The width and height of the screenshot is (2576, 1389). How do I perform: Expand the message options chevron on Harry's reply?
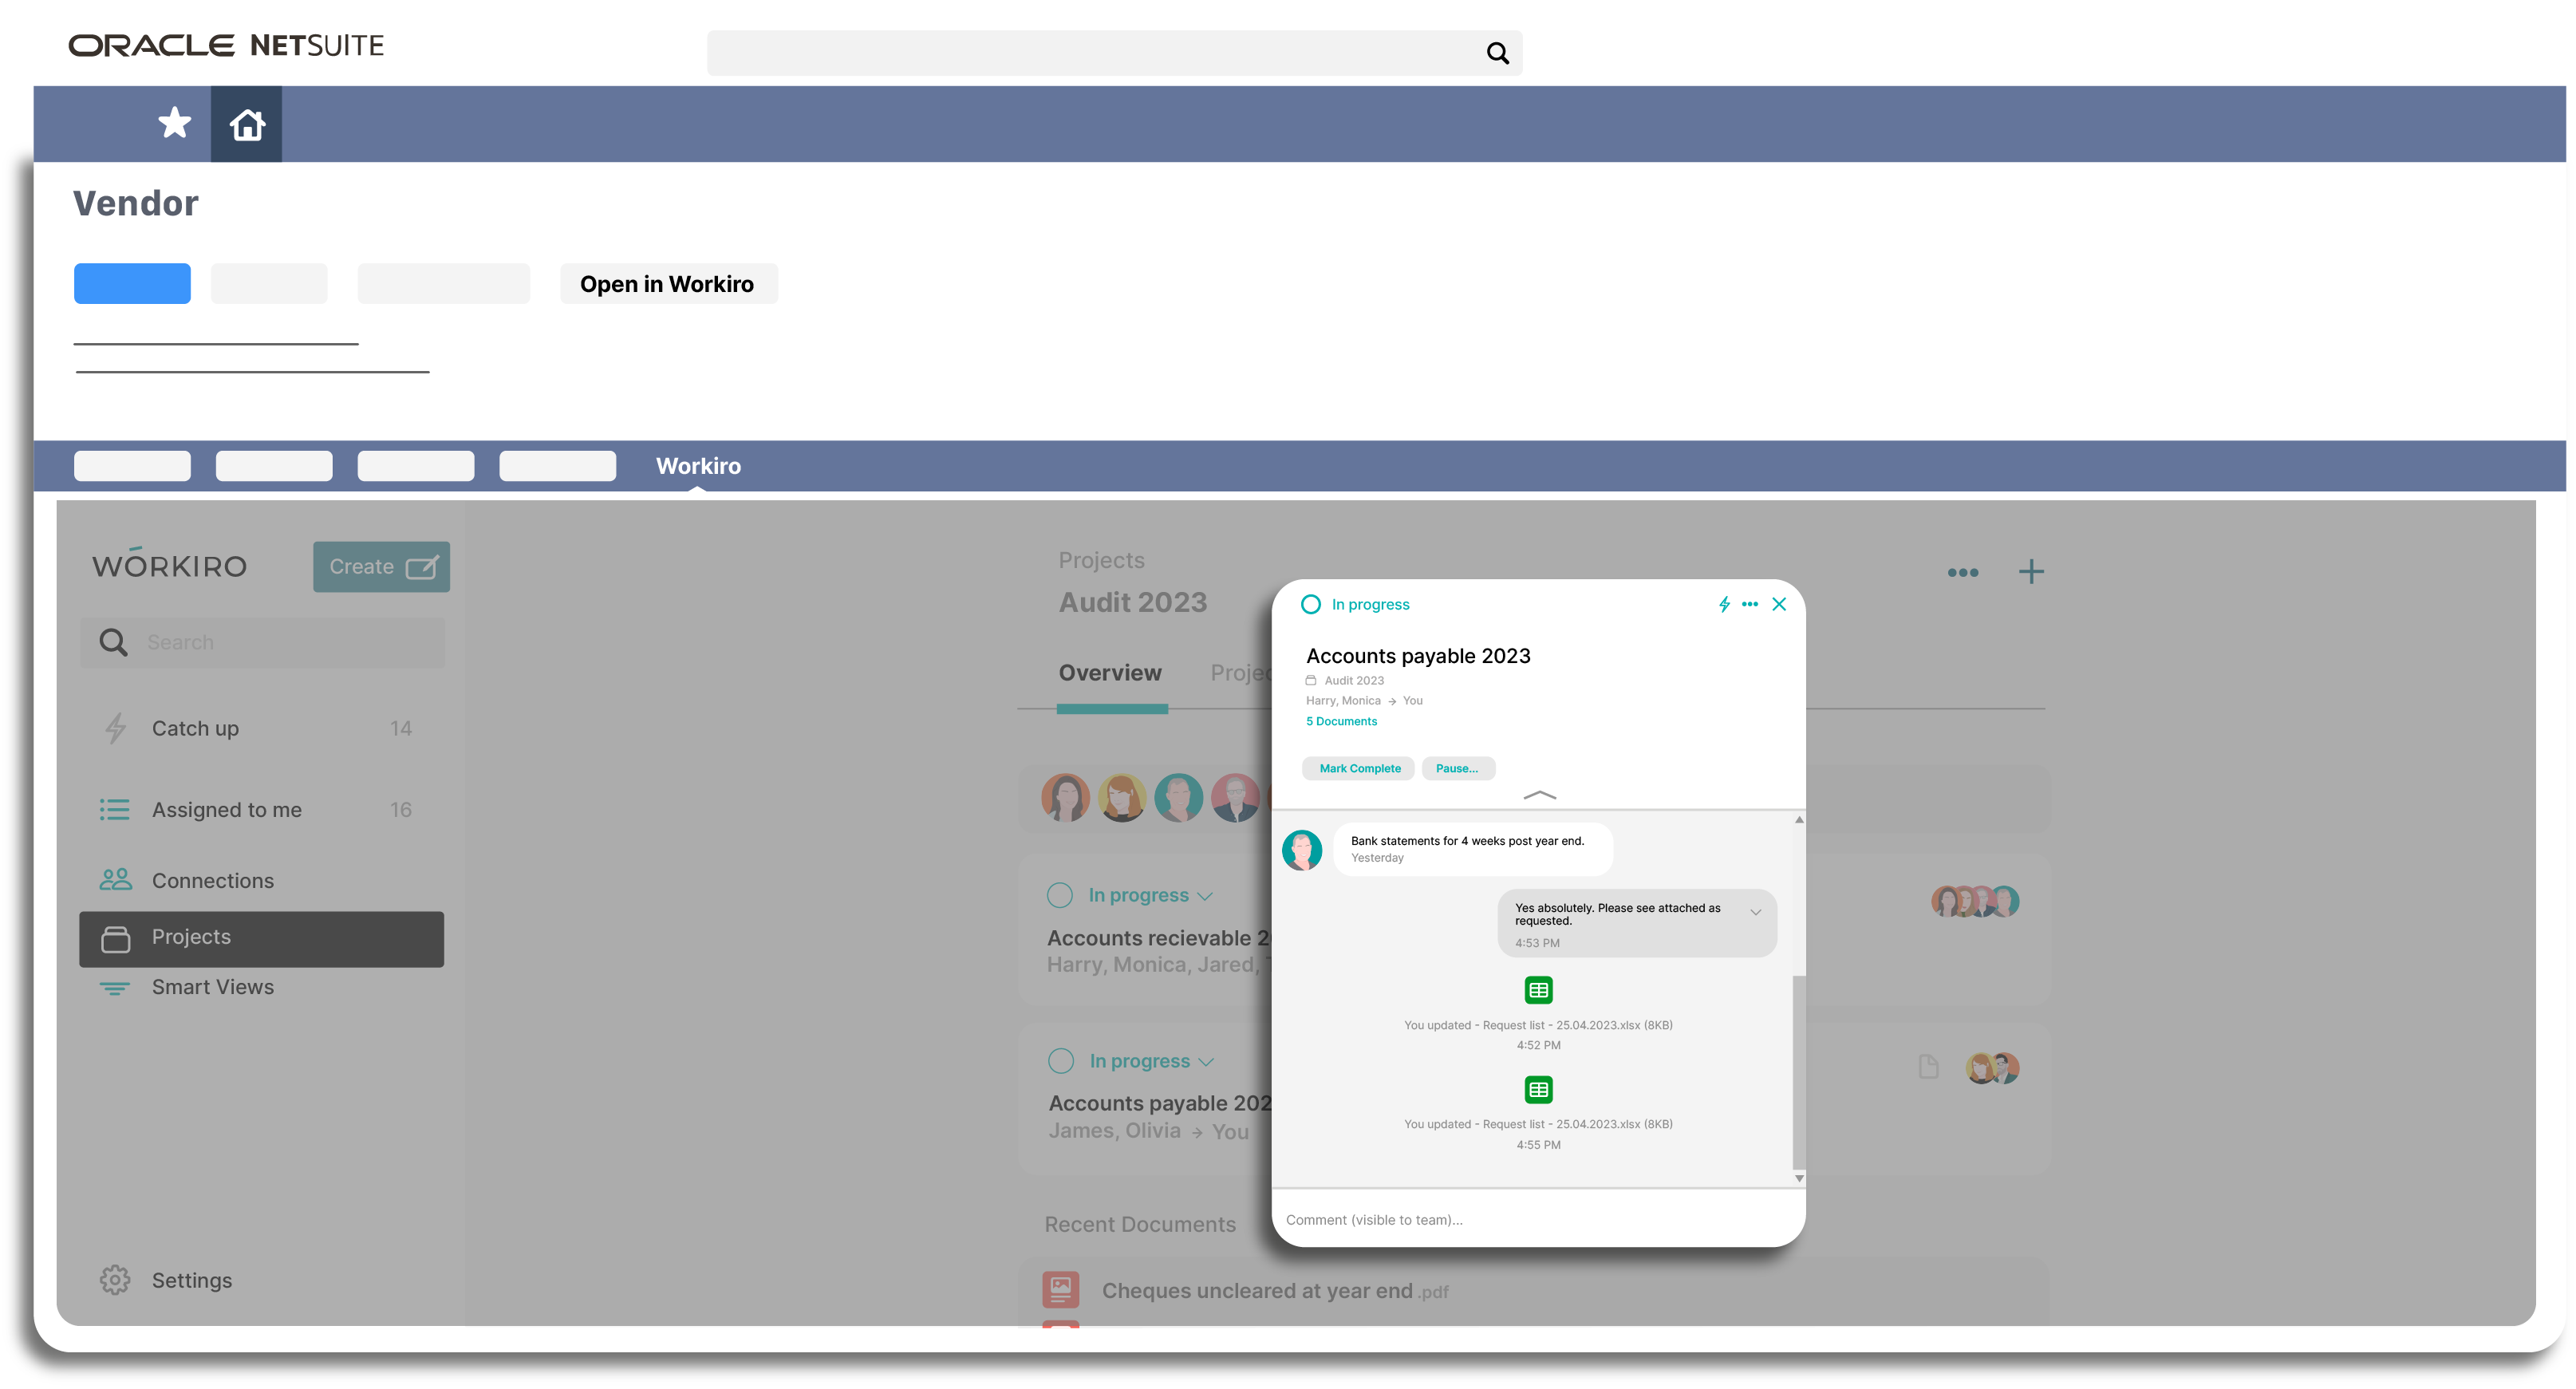(x=1756, y=912)
